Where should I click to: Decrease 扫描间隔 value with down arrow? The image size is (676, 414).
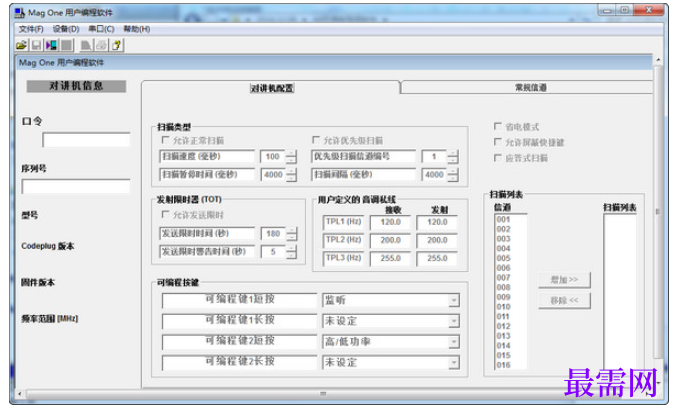click(x=452, y=178)
